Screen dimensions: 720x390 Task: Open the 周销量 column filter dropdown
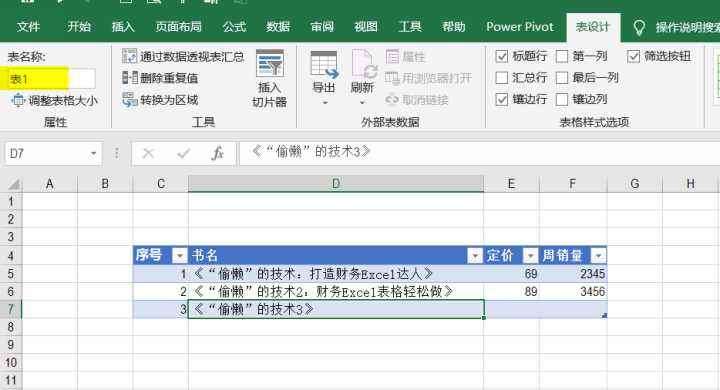599,255
